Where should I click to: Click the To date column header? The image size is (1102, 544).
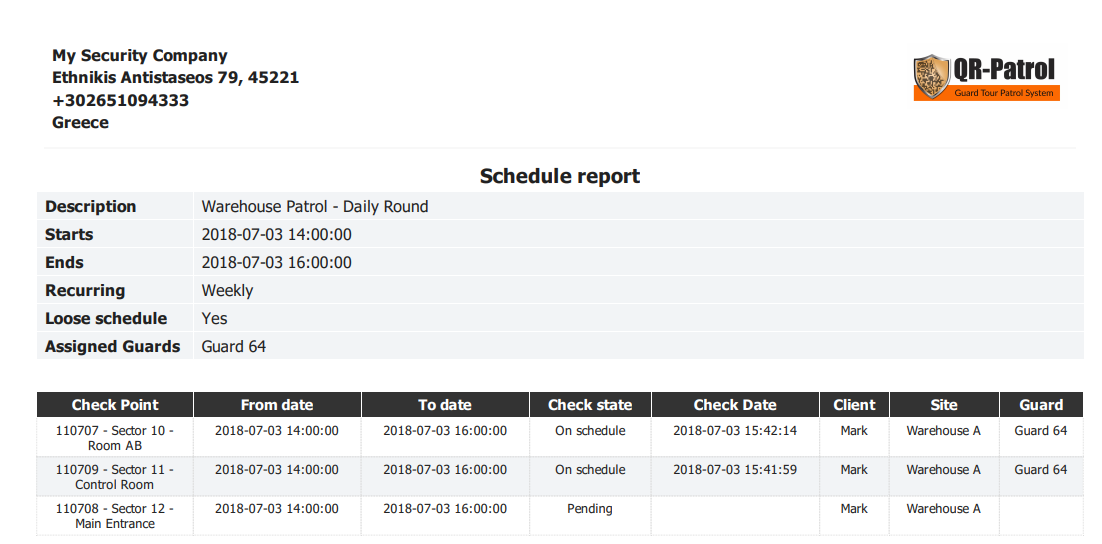(445, 405)
